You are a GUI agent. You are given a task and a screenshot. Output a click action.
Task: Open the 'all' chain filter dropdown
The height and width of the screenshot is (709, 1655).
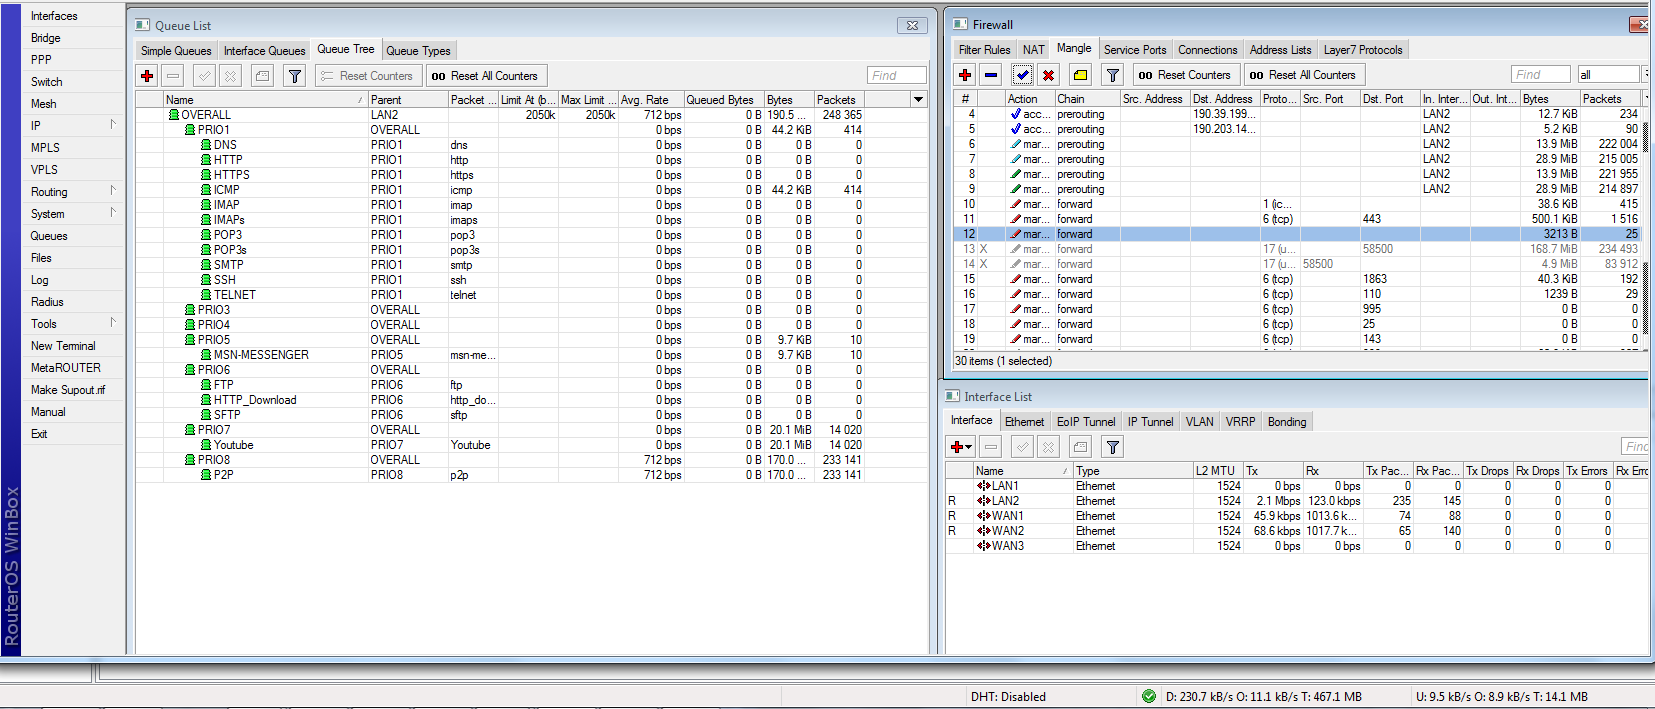1645,75
